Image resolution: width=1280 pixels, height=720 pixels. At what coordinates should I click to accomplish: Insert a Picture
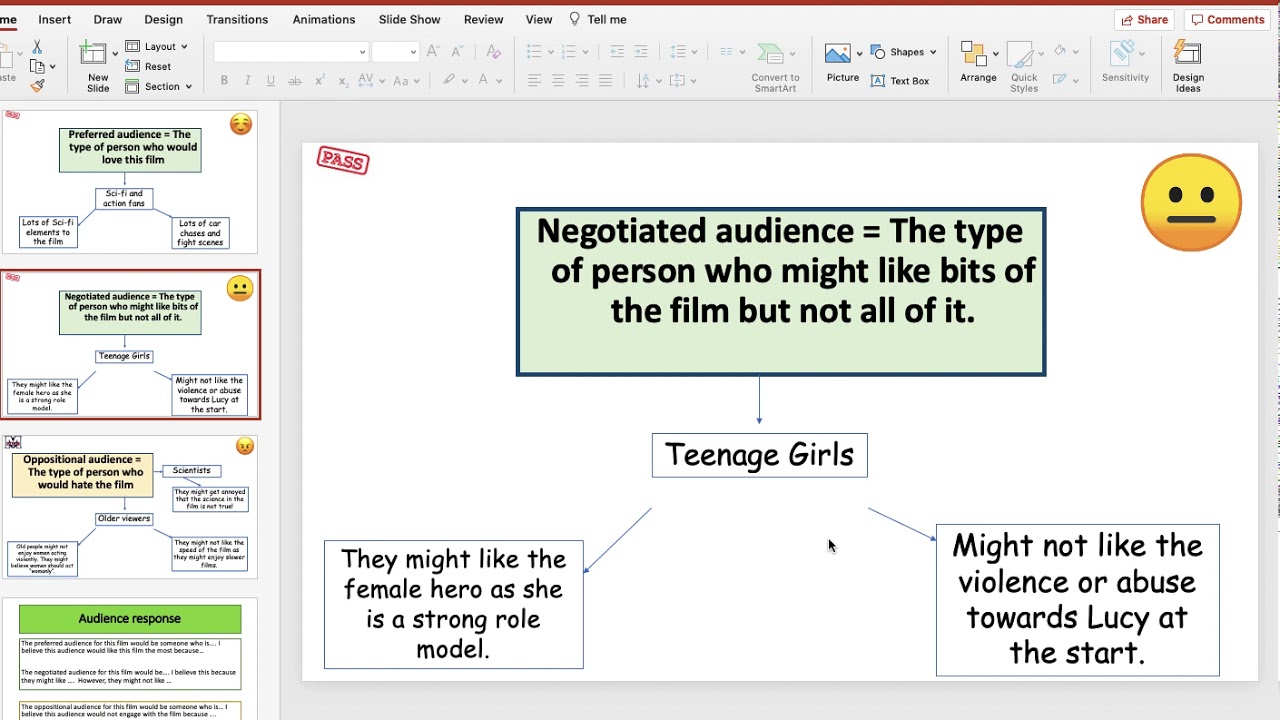click(x=842, y=62)
